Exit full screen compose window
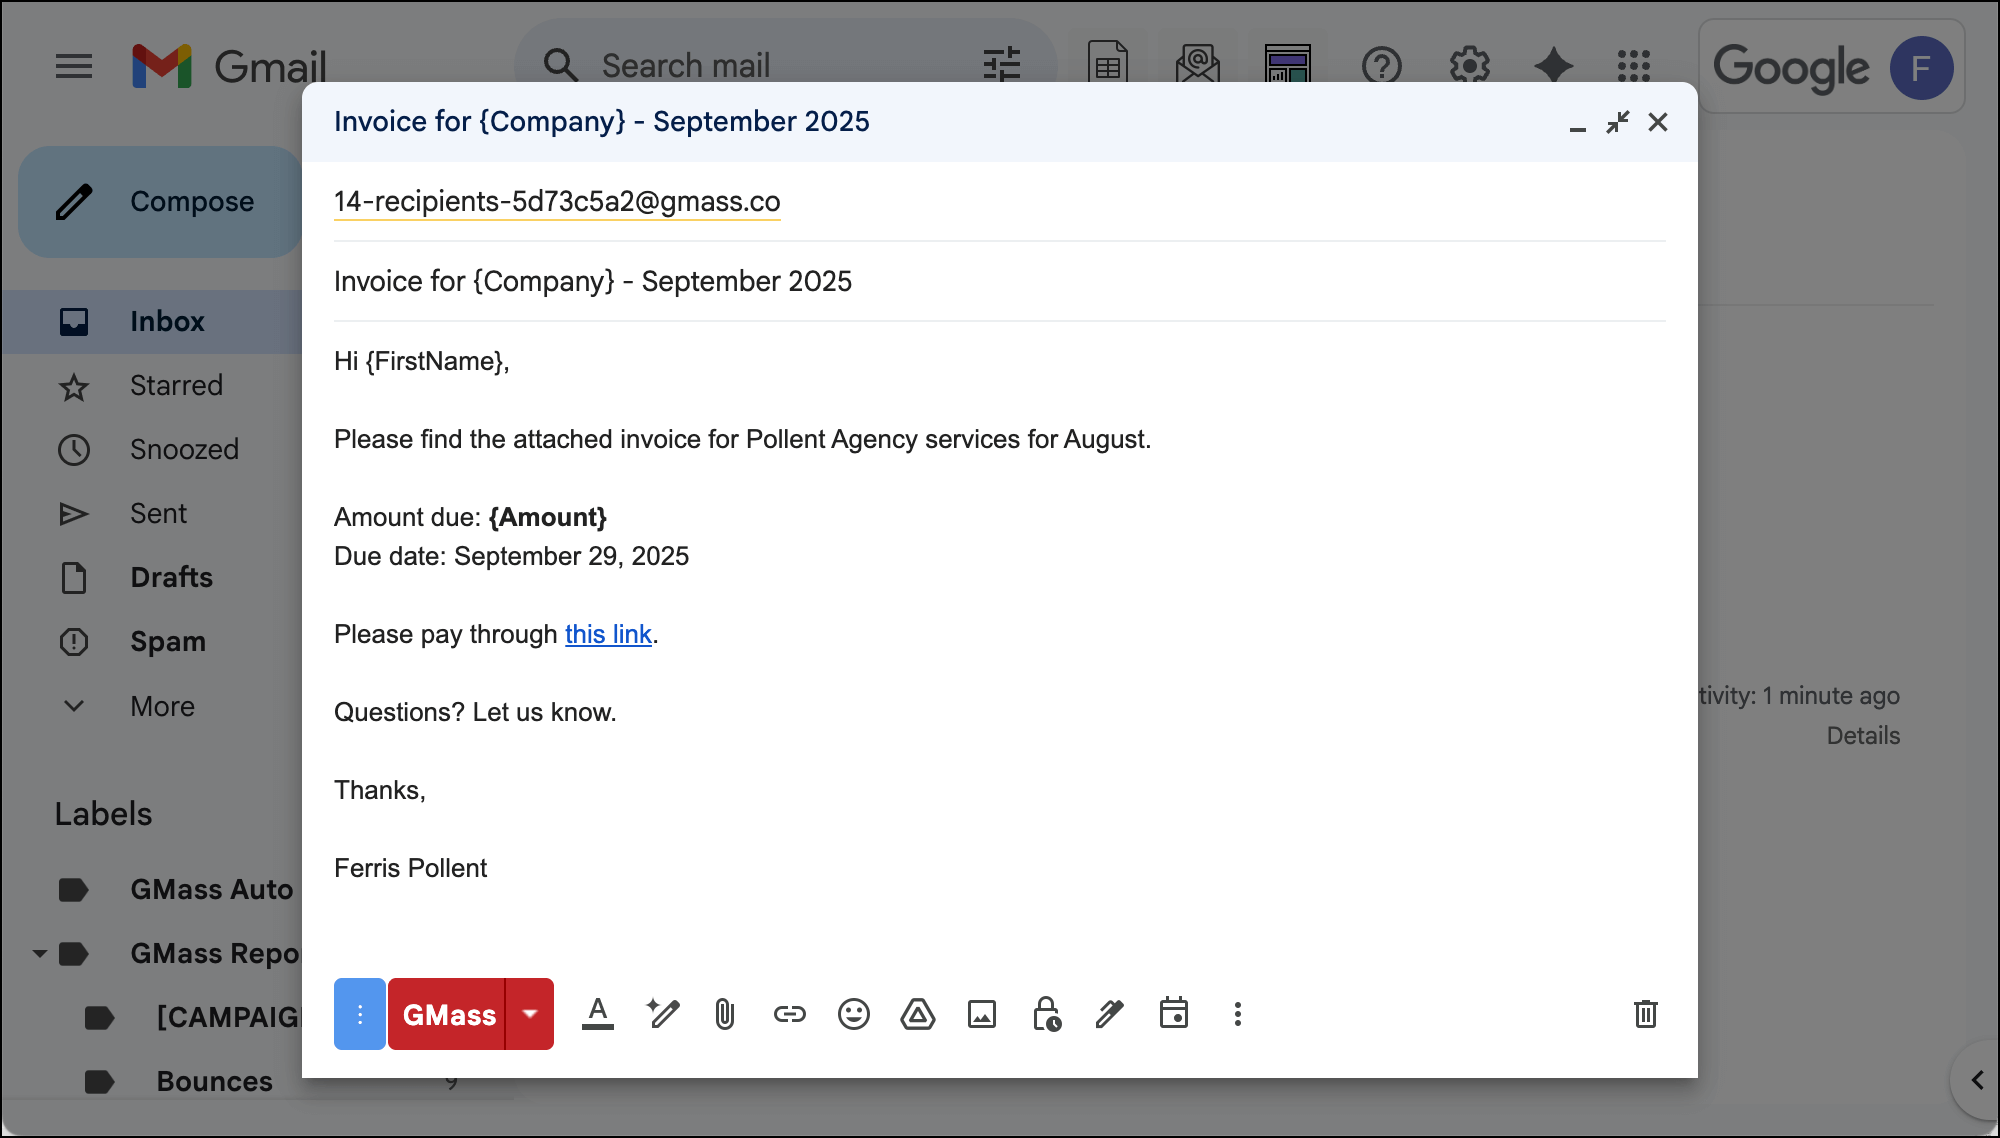 [x=1617, y=122]
